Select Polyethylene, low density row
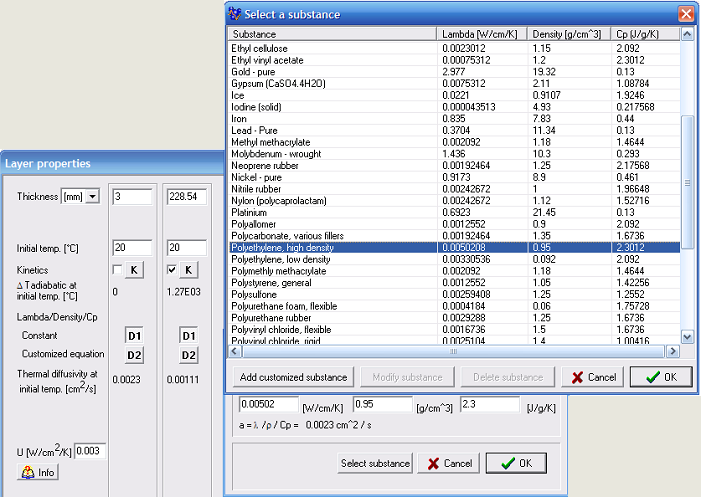 point(455,259)
